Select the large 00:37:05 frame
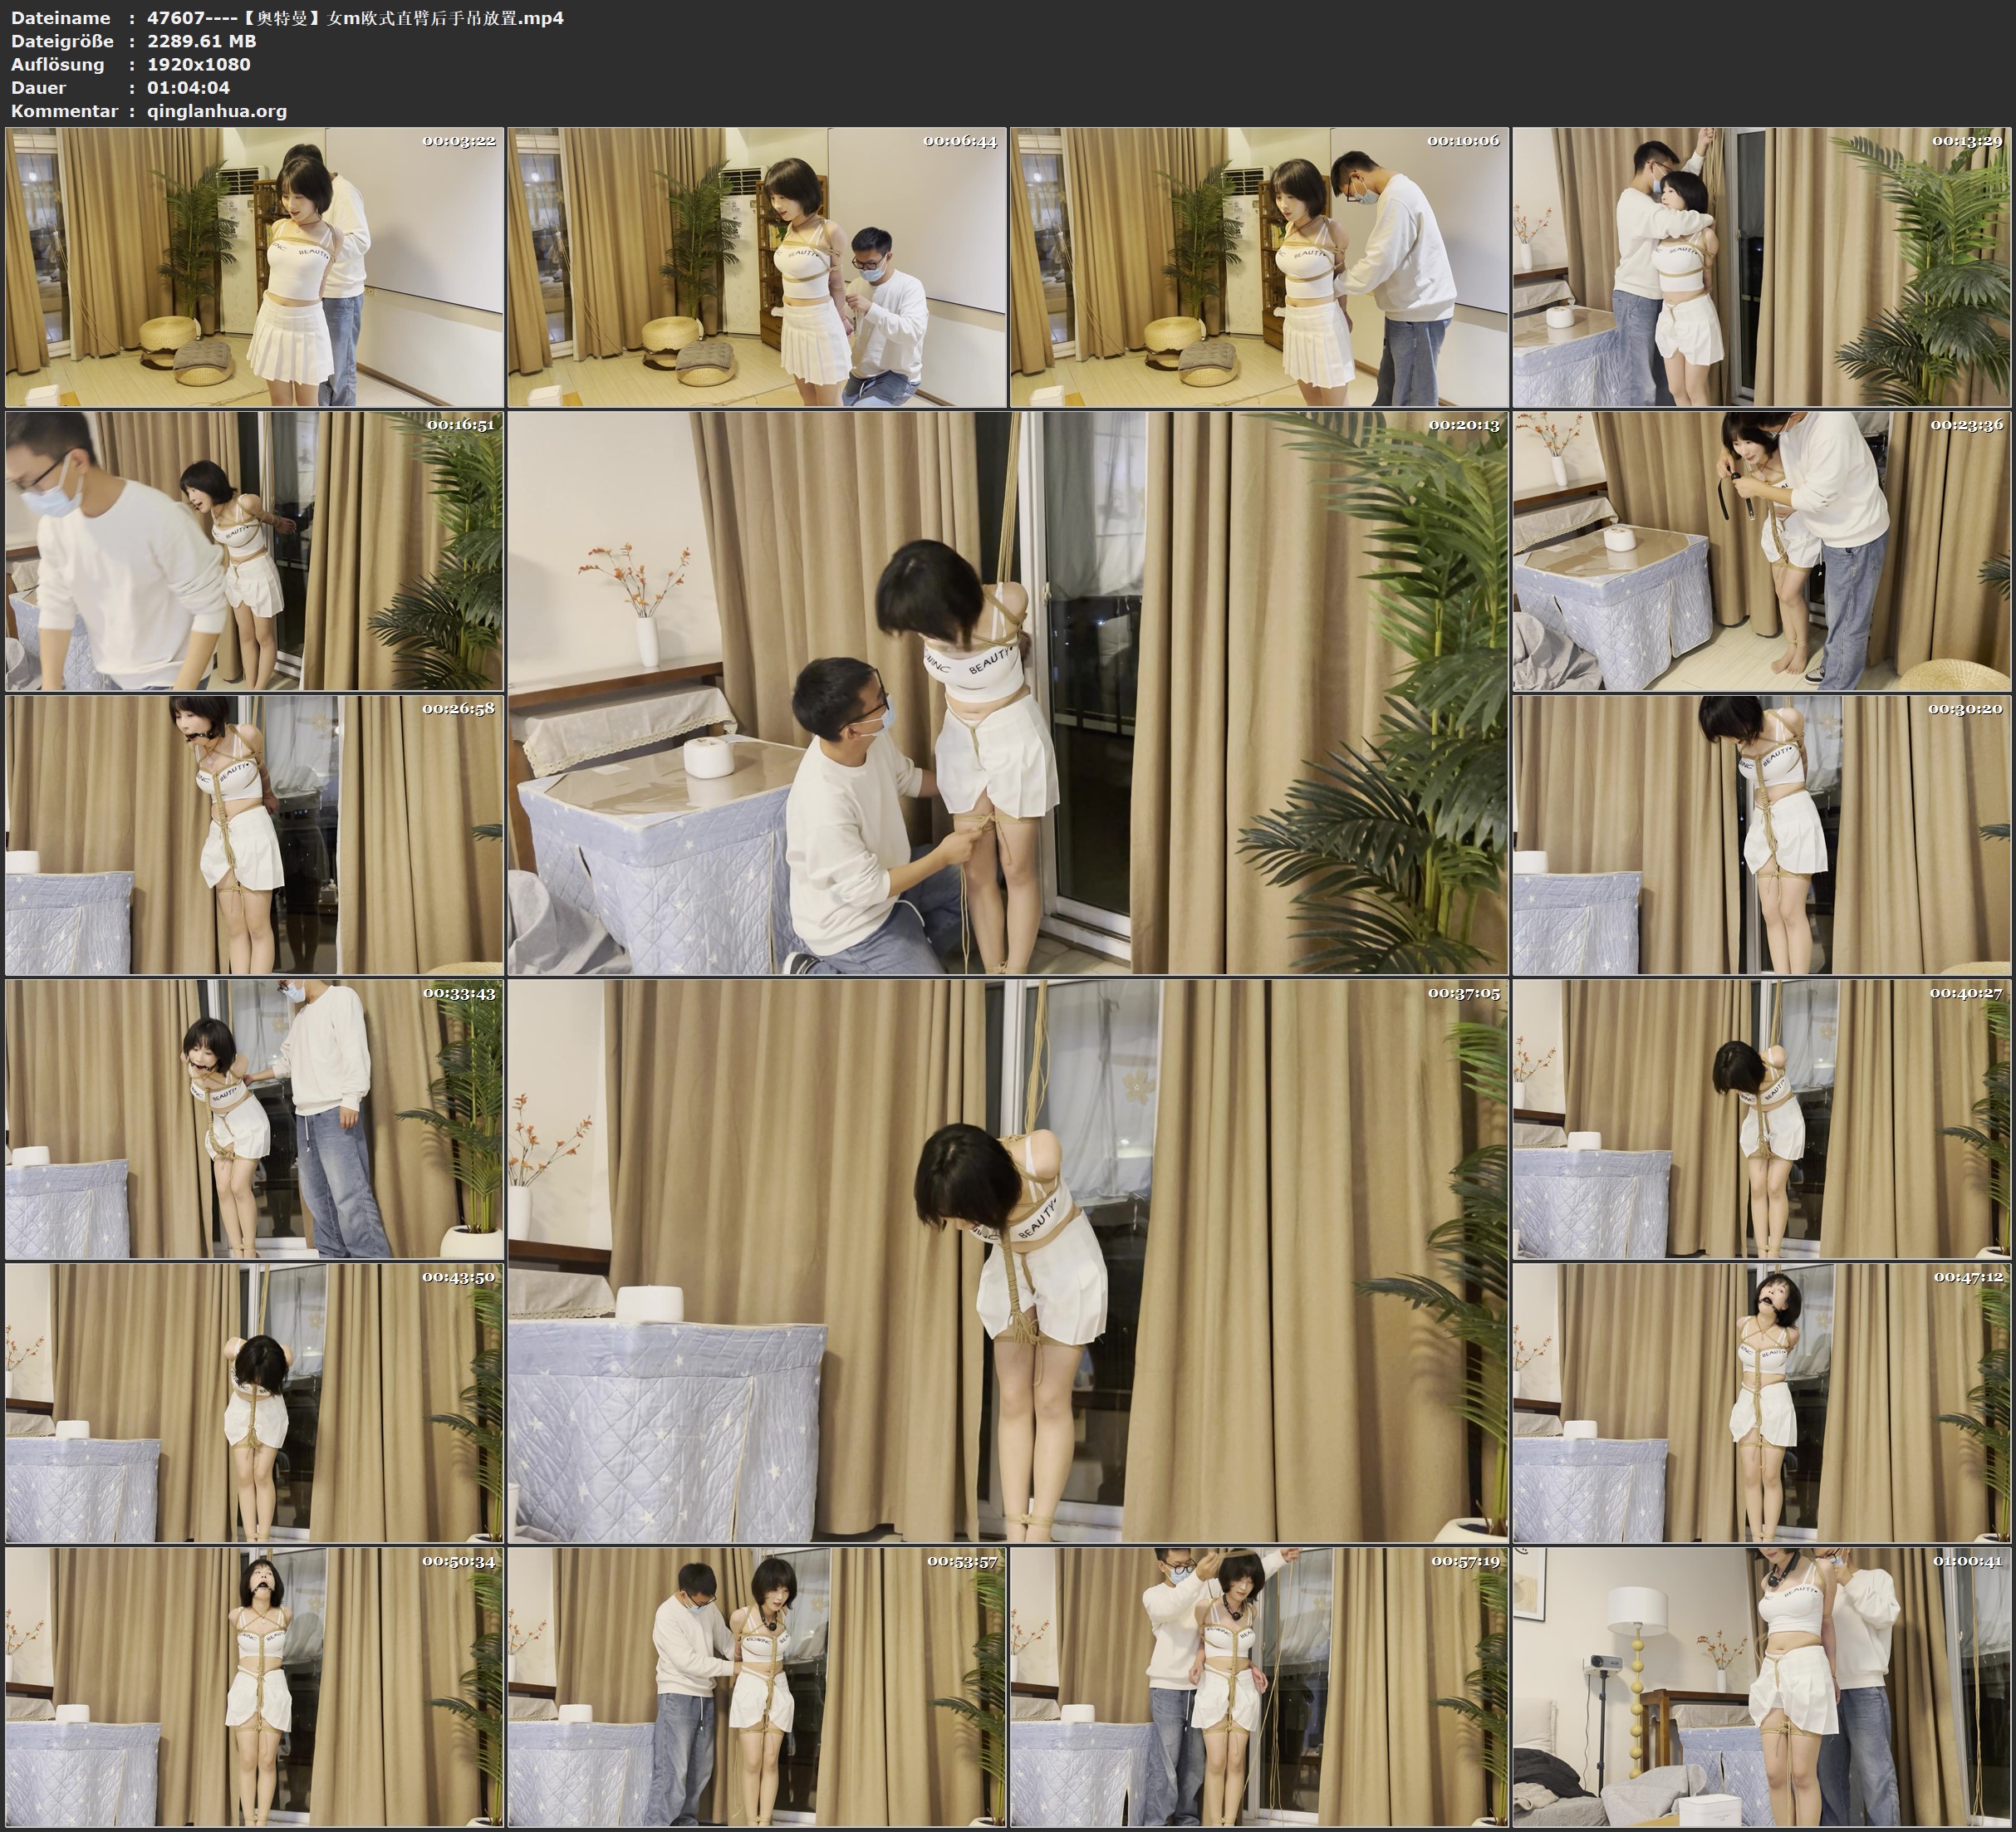 tap(1007, 1261)
